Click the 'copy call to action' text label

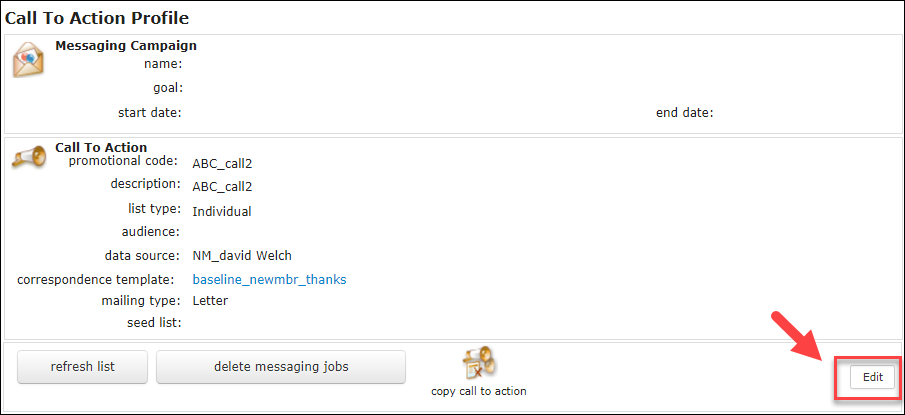click(x=478, y=391)
